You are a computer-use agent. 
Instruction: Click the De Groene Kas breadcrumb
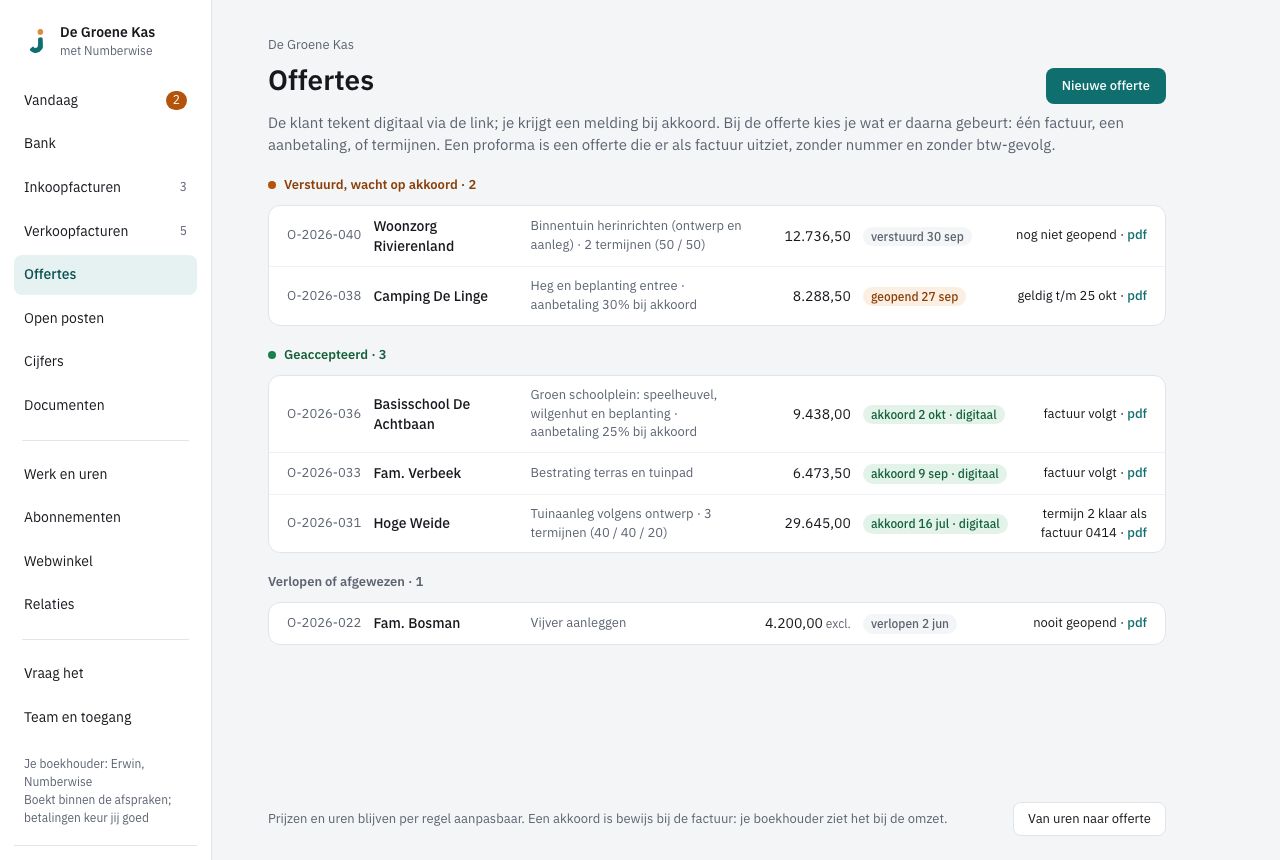coord(311,45)
